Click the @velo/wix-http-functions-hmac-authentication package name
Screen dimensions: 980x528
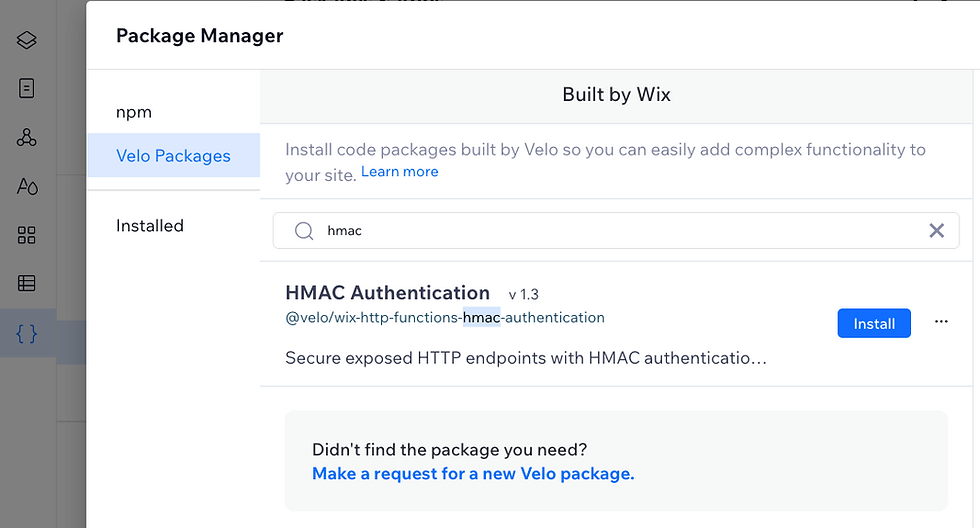click(445, 317)
